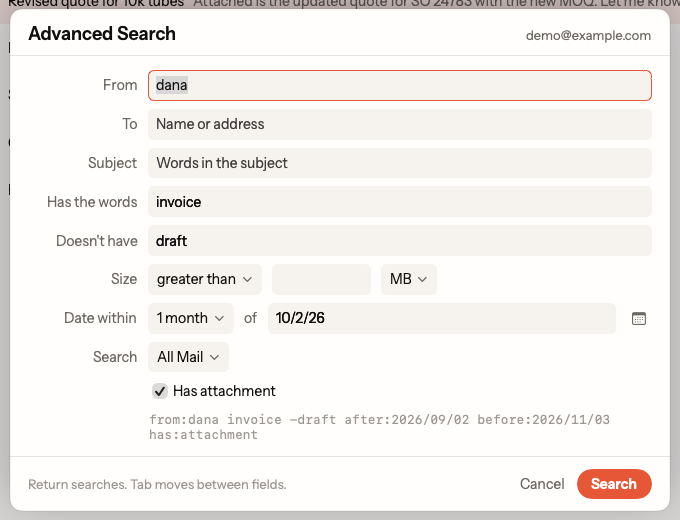Cancel the advanced search dialog
The image size is (680, 520).
(x=542, y=484)
